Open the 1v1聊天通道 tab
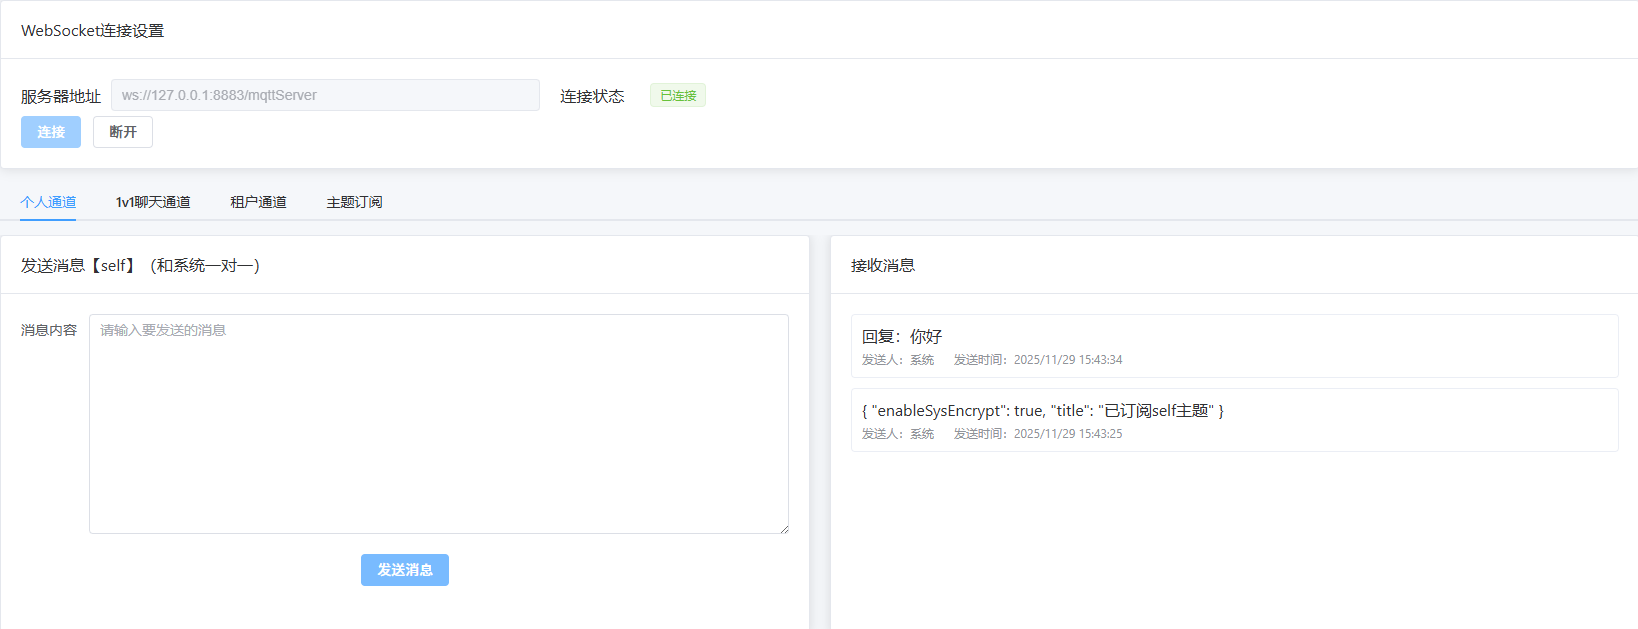This screenshot has width=1638, height=629. 153,202
